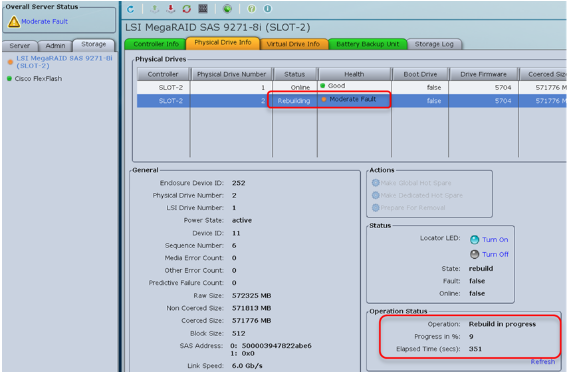
Task: Click Make Global Hot Spare action
Action: (416, 183)
